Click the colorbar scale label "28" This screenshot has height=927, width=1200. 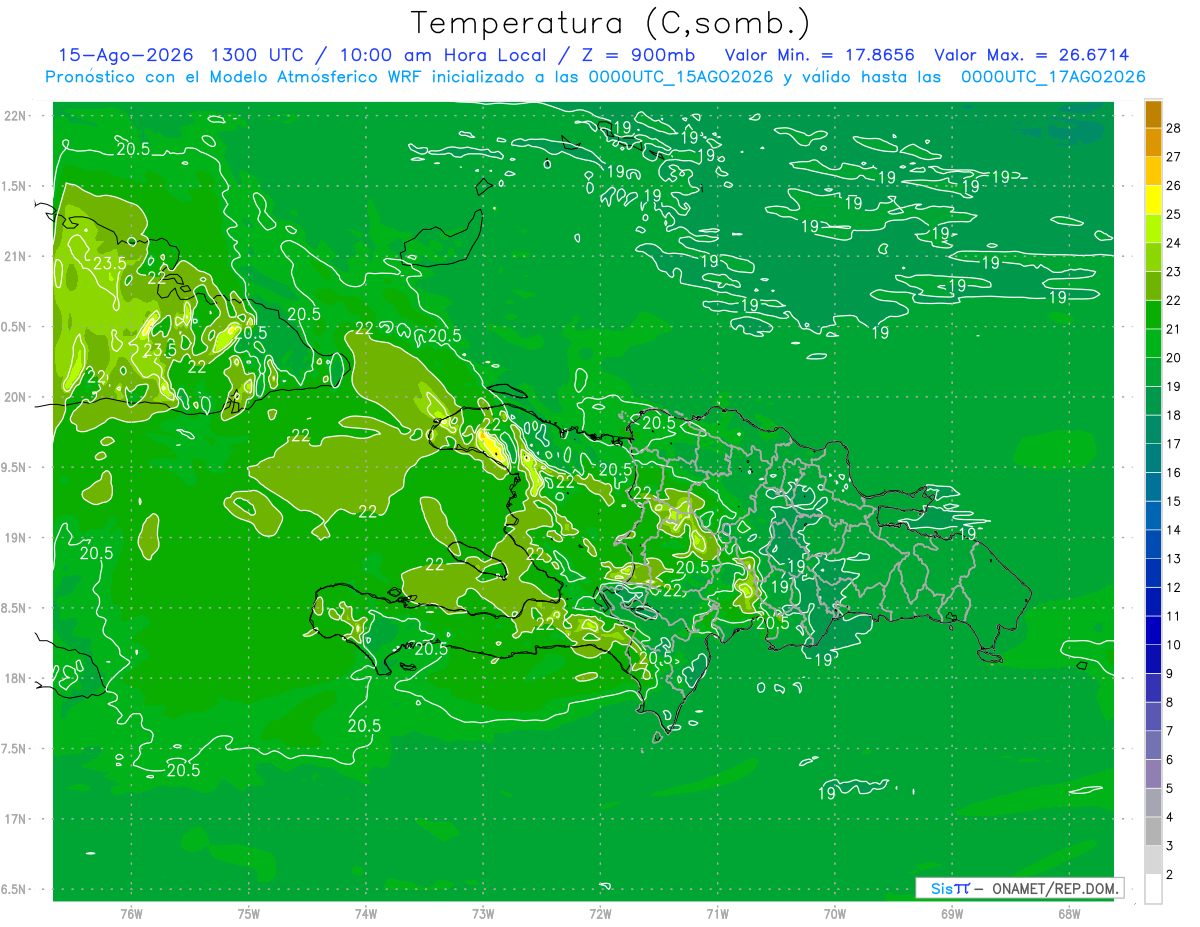1173,127
